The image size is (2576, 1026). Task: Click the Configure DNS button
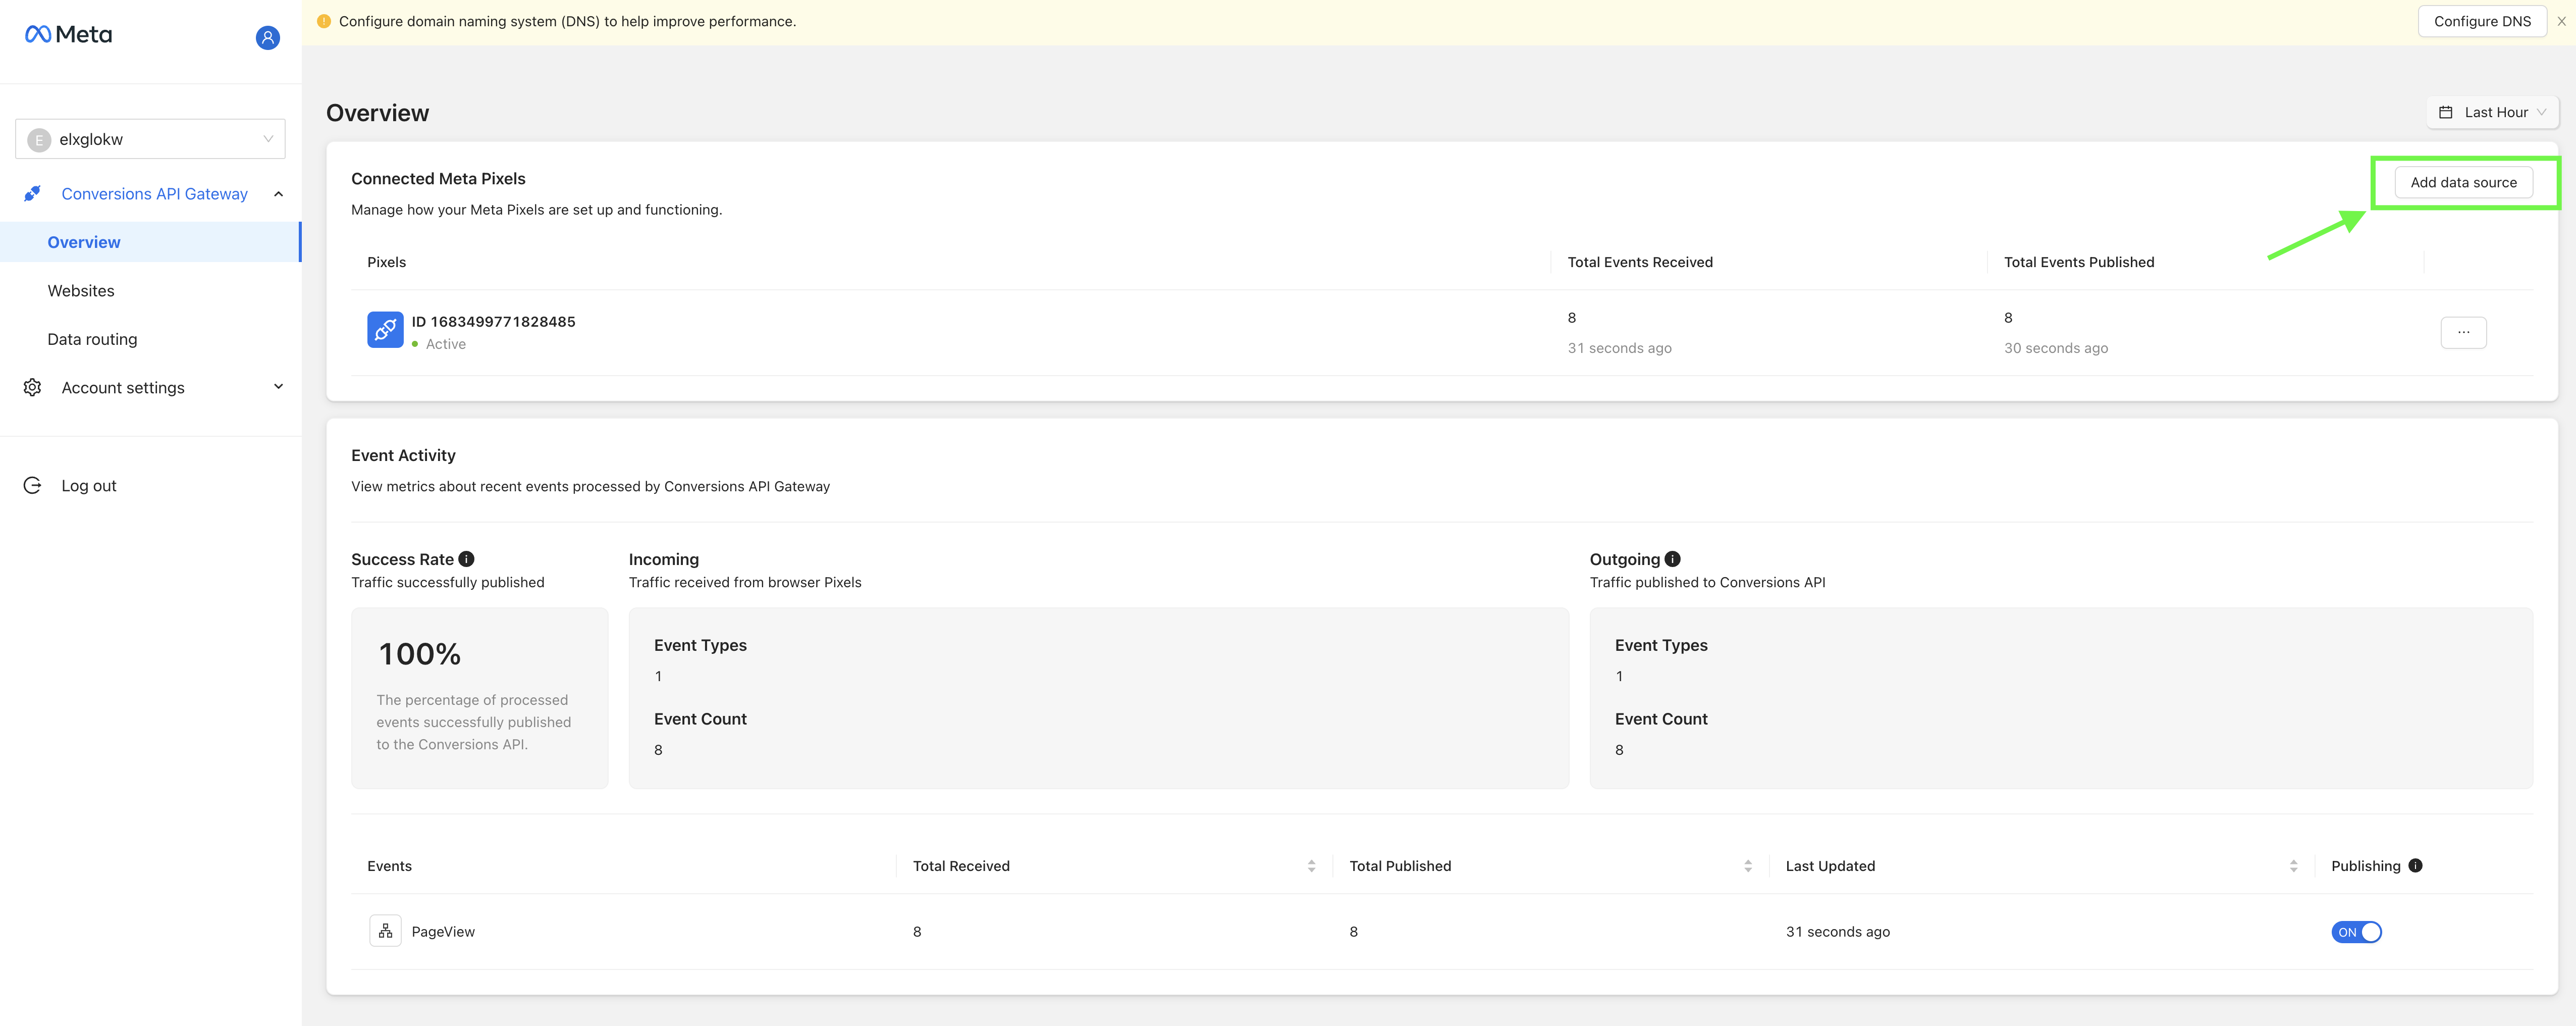coord(2481,21)
